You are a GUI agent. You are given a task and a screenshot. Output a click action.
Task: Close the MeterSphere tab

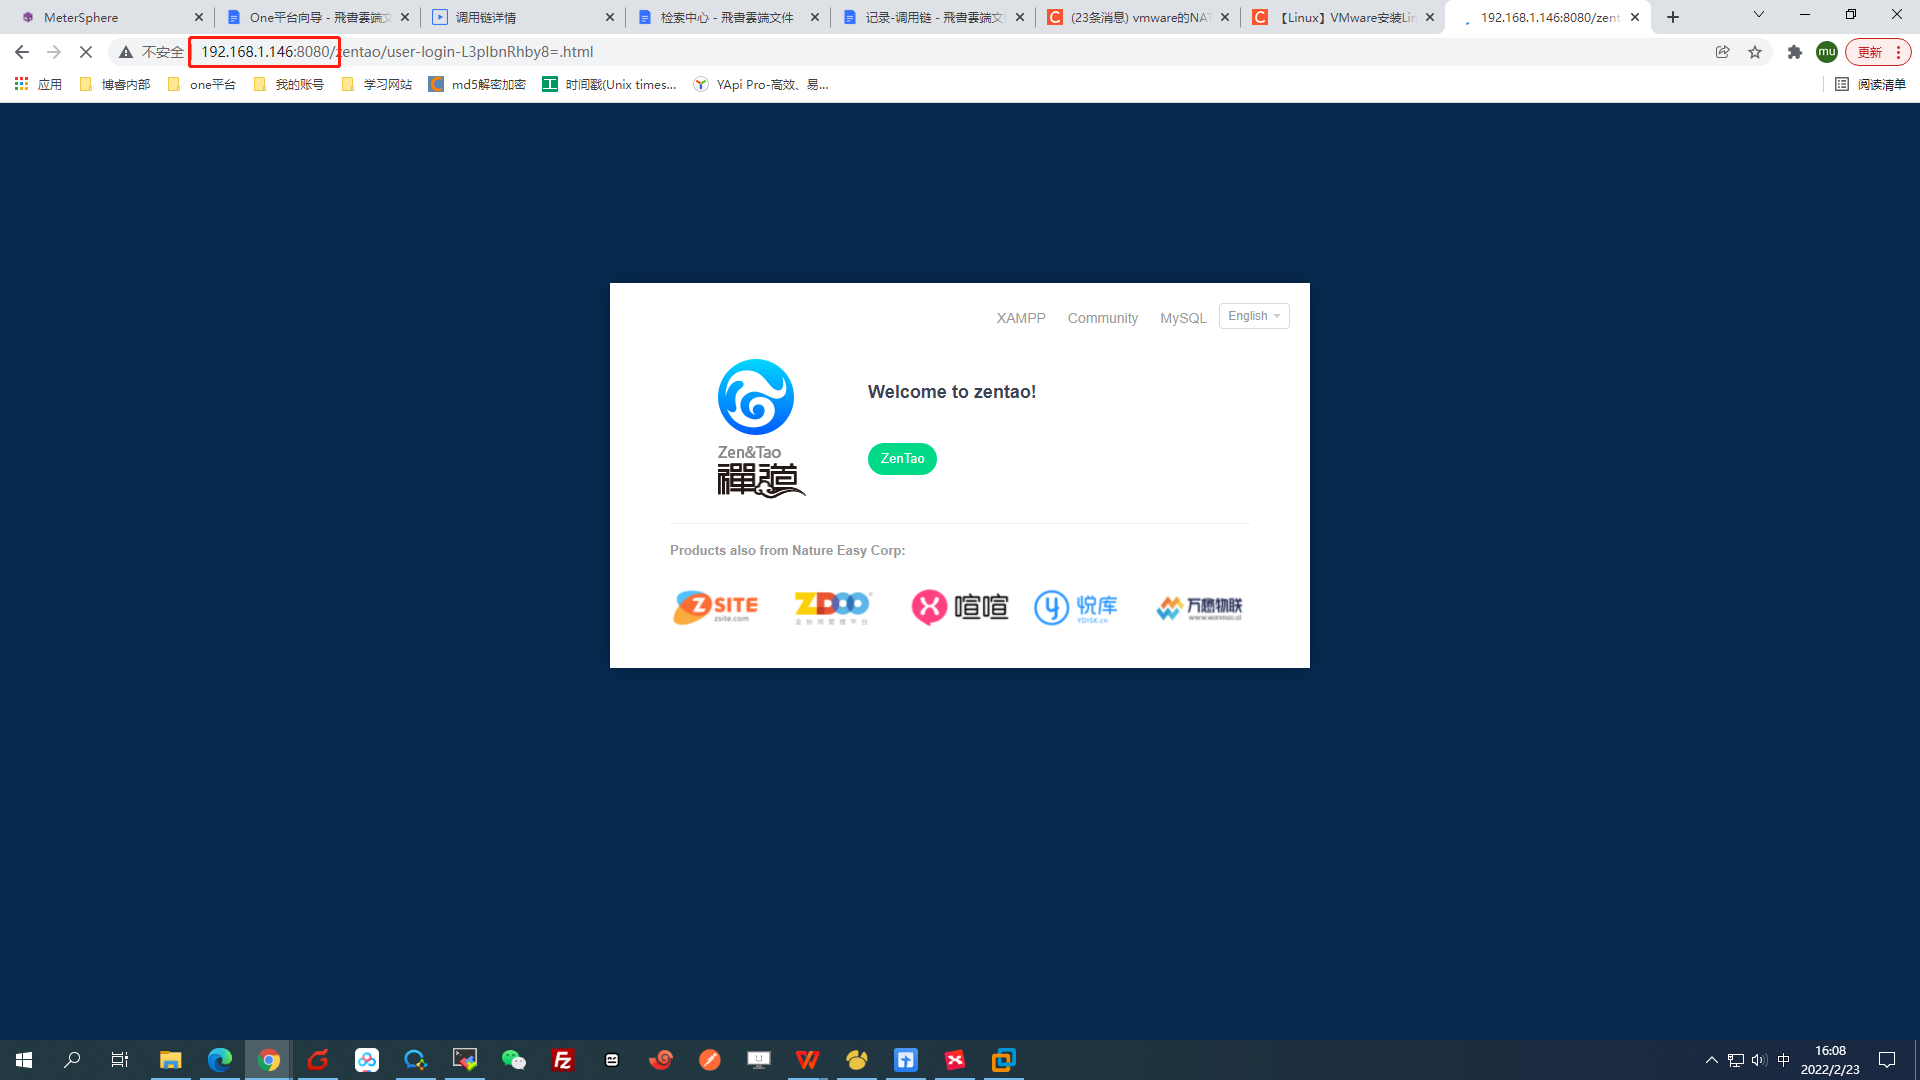tap(199, 17)
